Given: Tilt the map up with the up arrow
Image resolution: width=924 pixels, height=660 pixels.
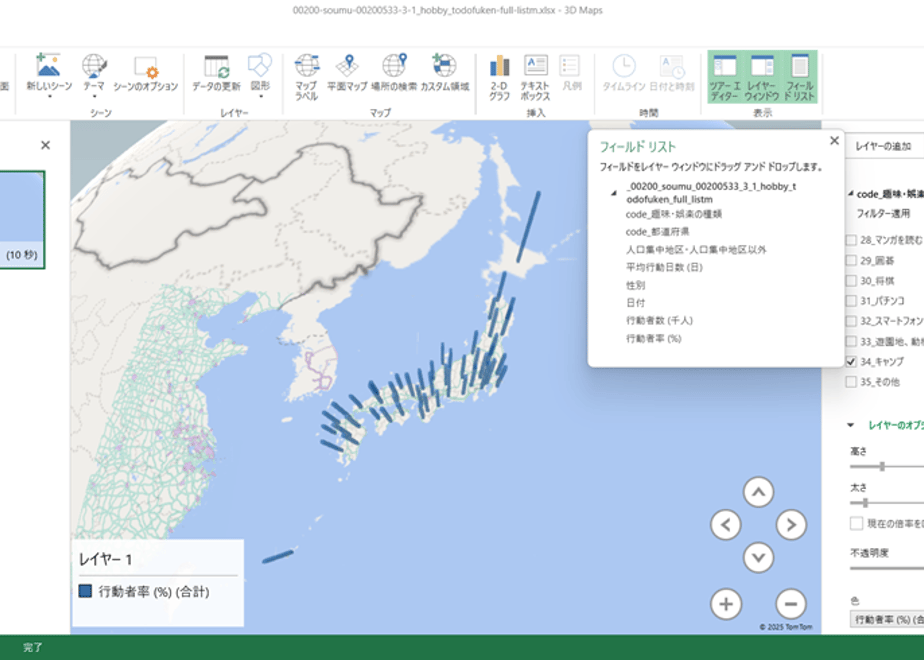Looking at the screenshot, I should click(758, 492).
